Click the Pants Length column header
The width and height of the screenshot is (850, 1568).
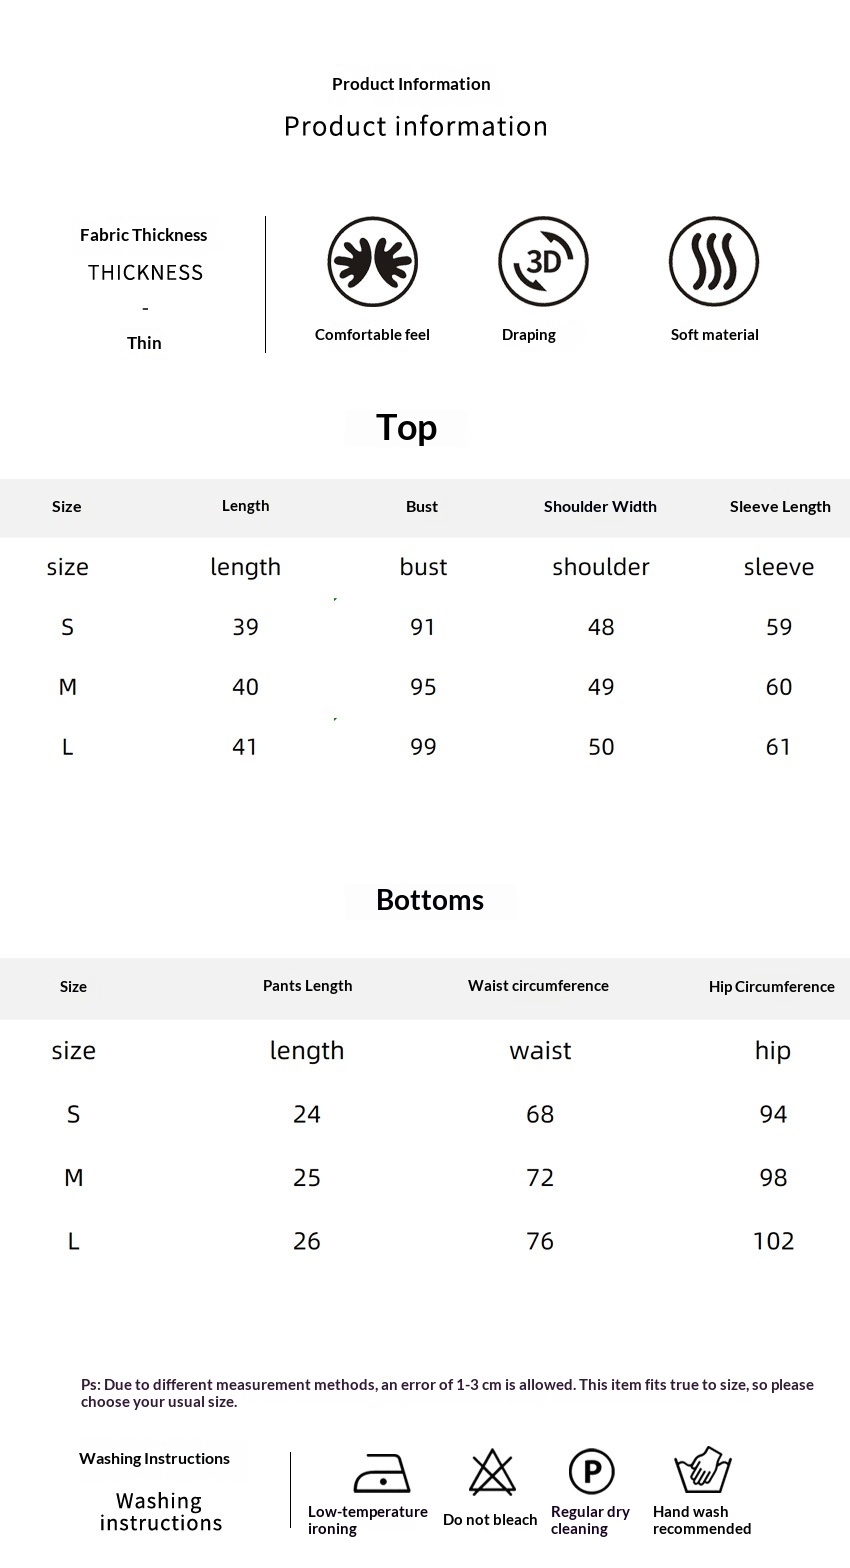307,986
